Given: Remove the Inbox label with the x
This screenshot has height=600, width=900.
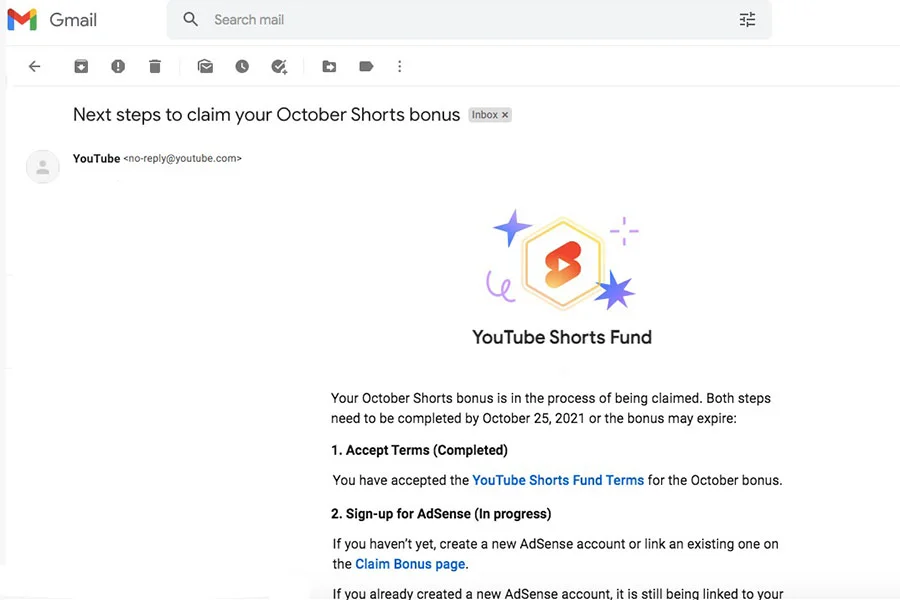Looking at the screenshot, I should pyautogui.click(x=505, y=115).
